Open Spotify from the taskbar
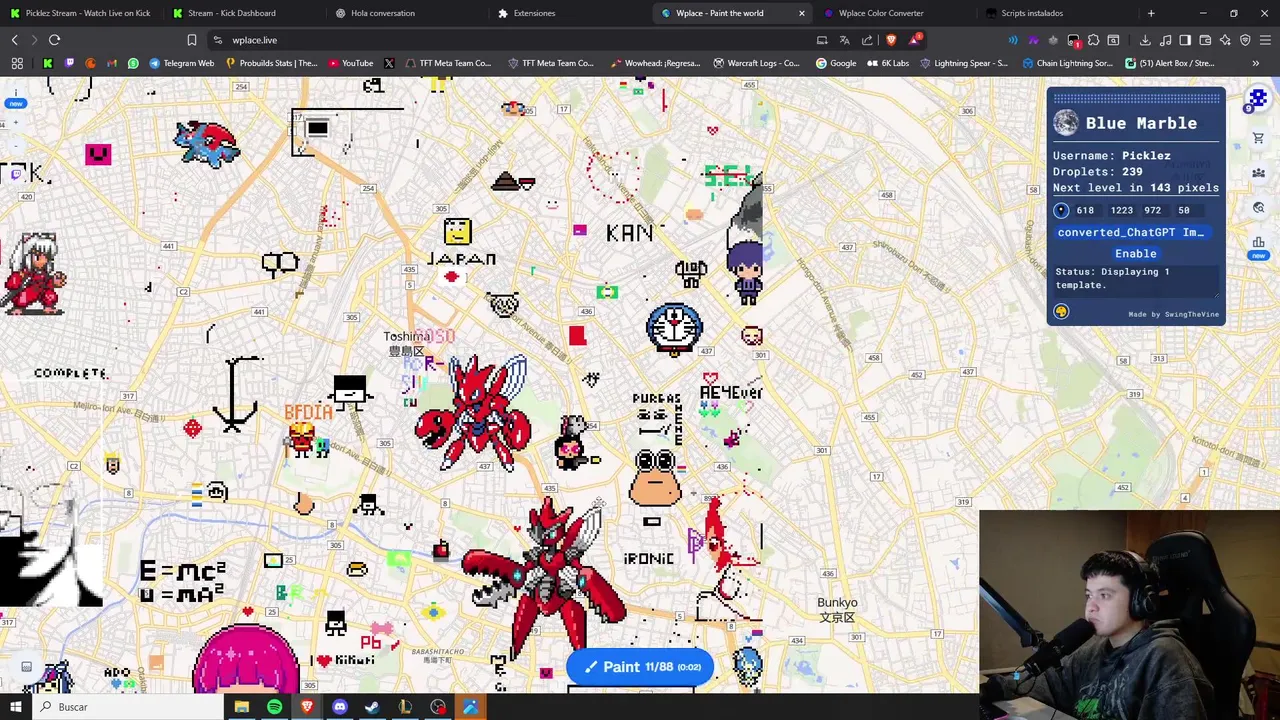 pos(274,707)
